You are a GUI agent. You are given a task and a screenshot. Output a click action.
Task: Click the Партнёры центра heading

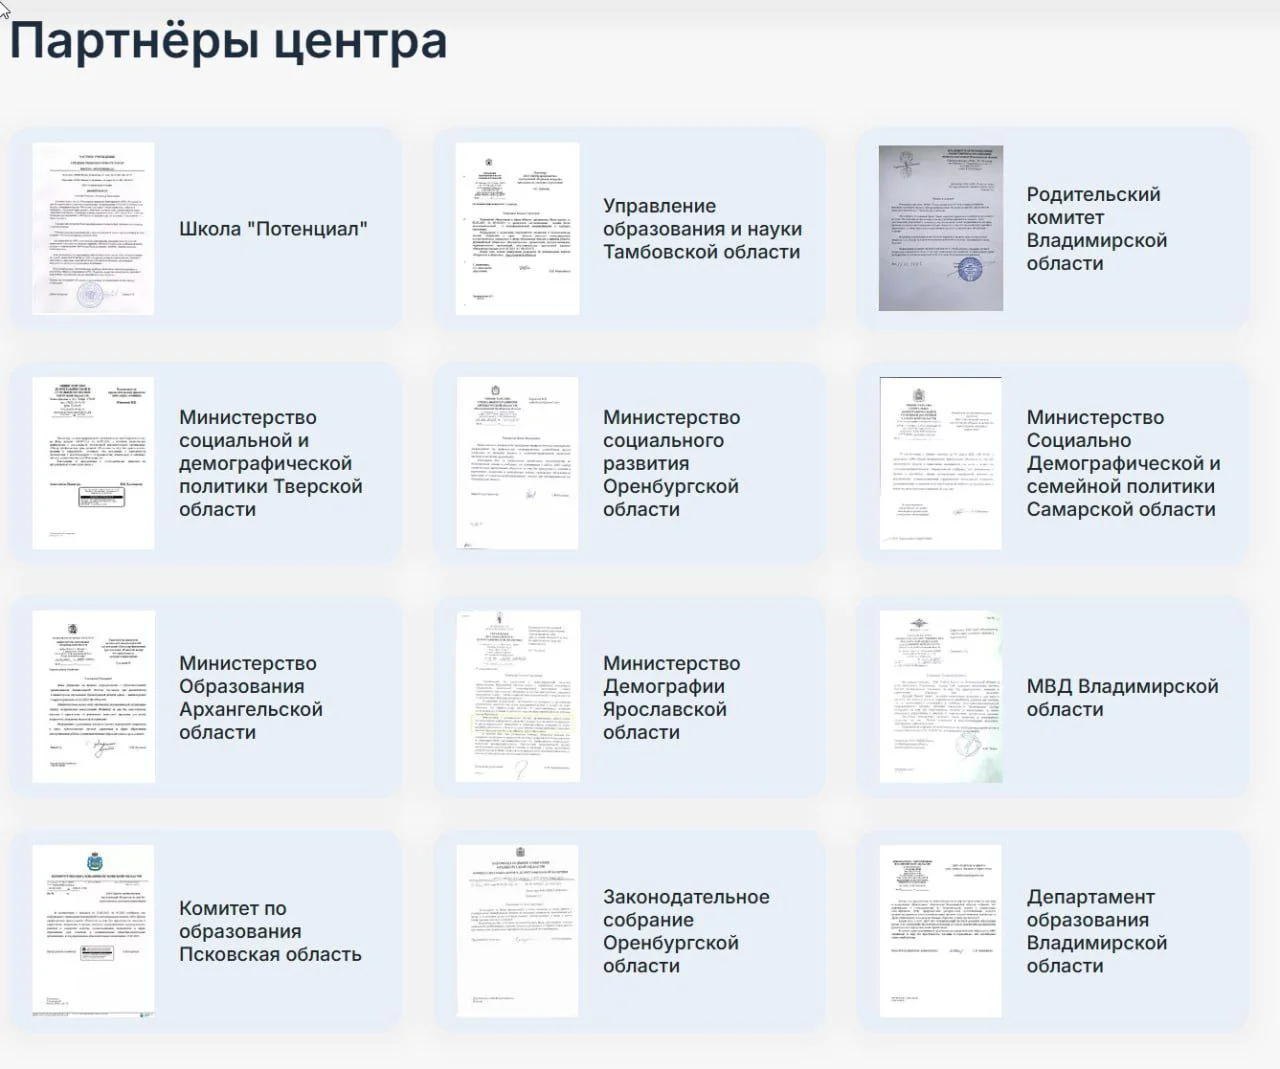coord(228,41)
